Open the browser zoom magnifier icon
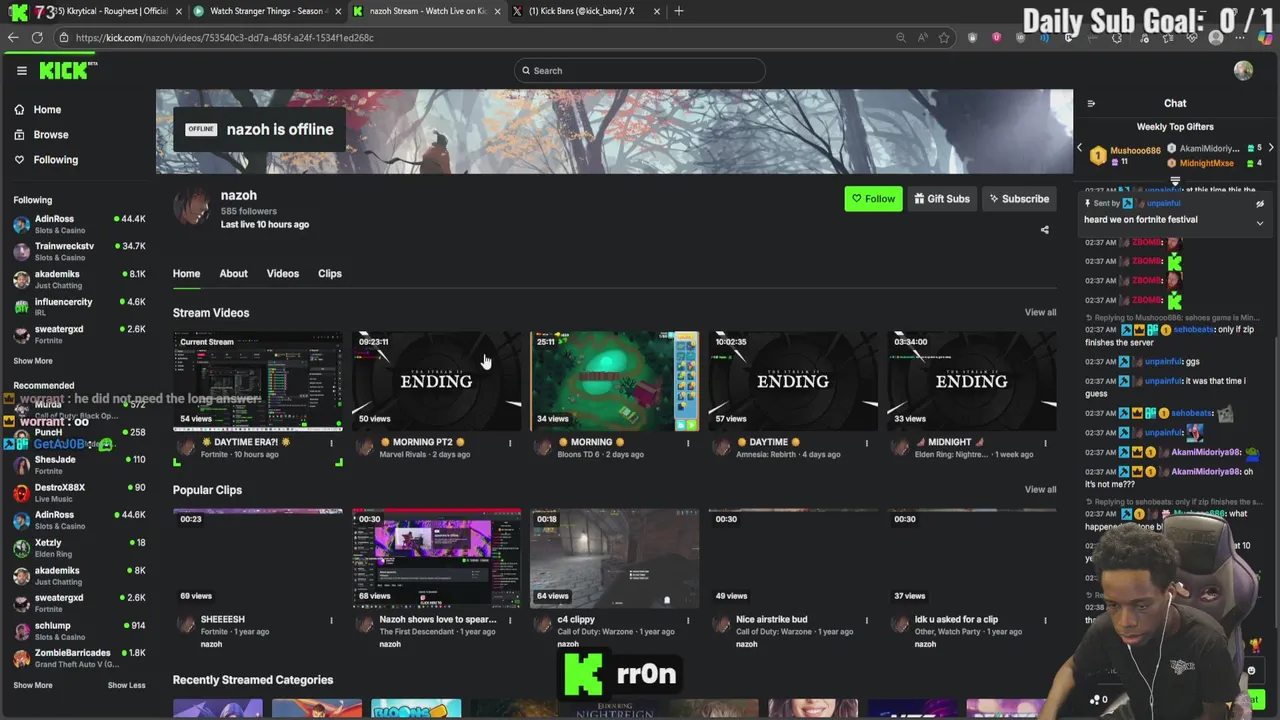1280x720 pixels. tap(901, 38)
